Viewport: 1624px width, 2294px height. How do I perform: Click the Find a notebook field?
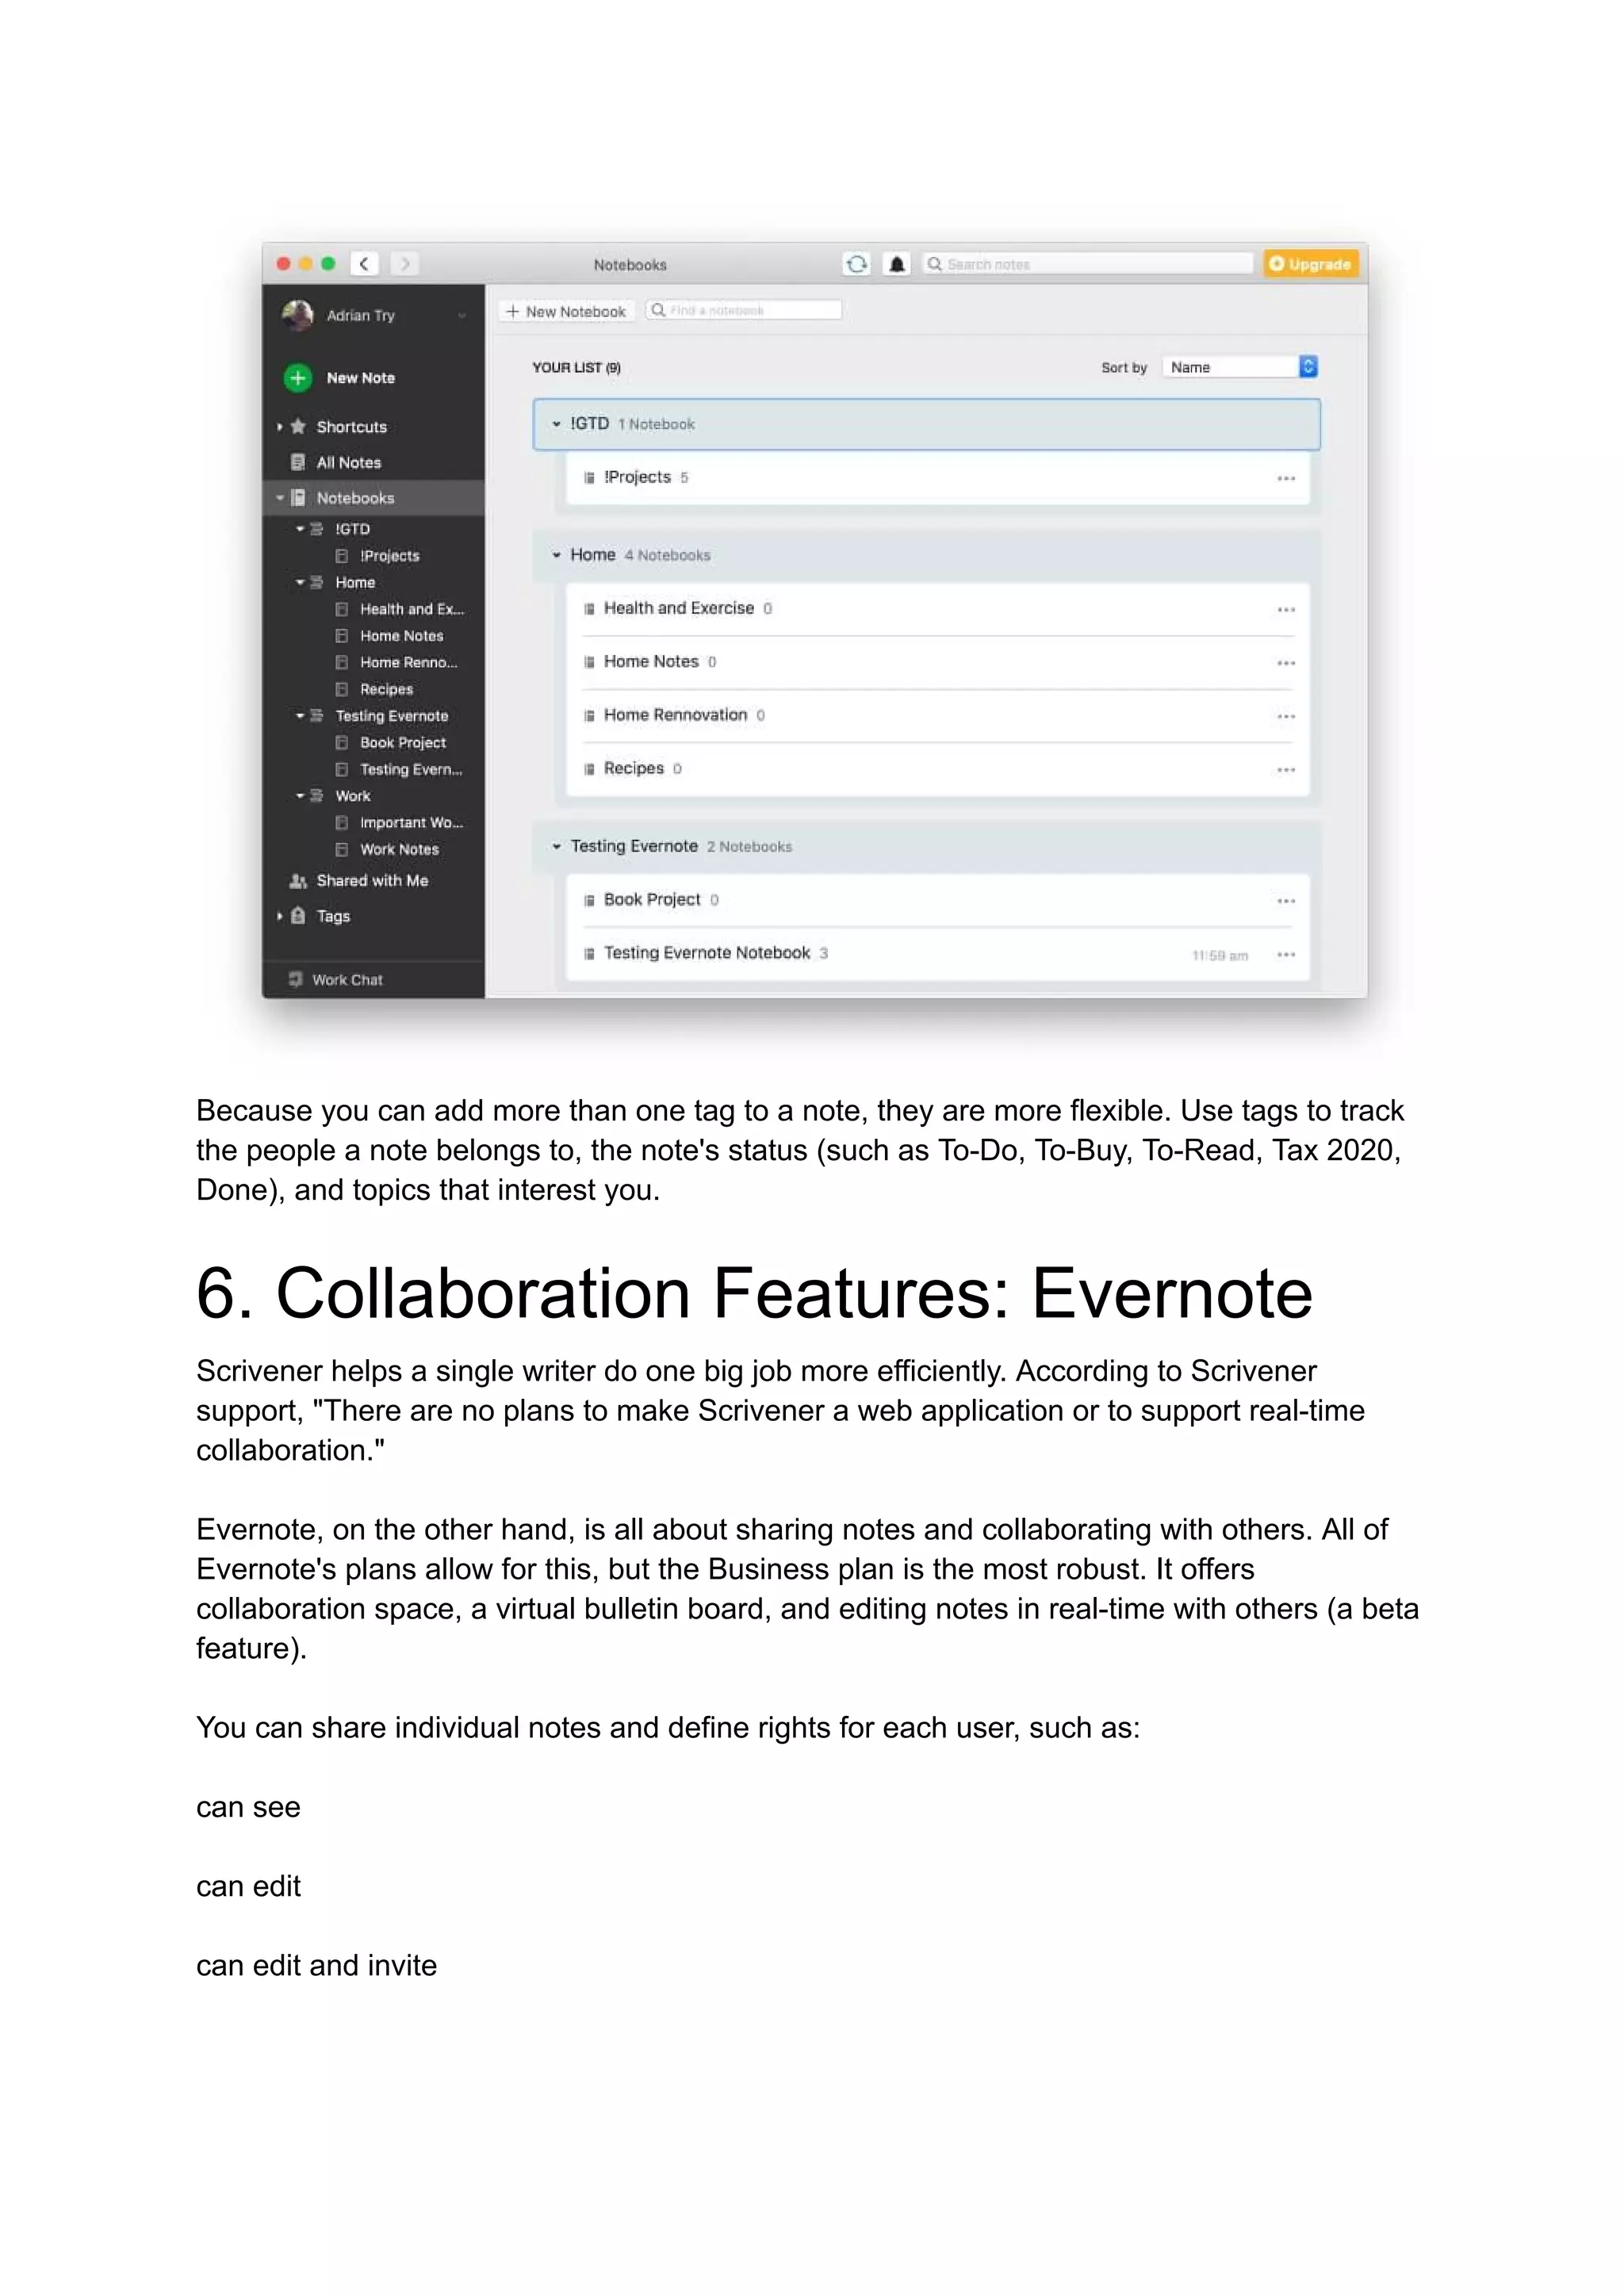pyautogui.click(x=743, y=310)
